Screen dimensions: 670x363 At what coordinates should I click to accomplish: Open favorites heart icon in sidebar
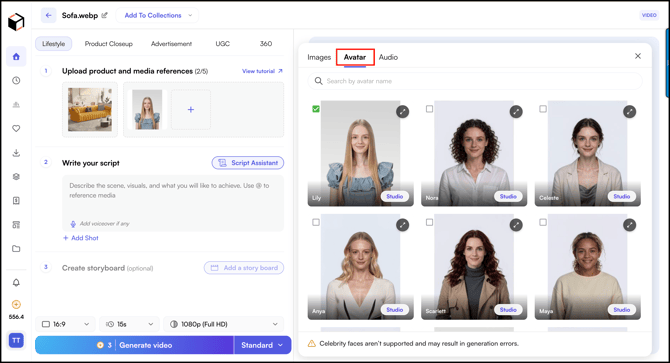[16, 128]
